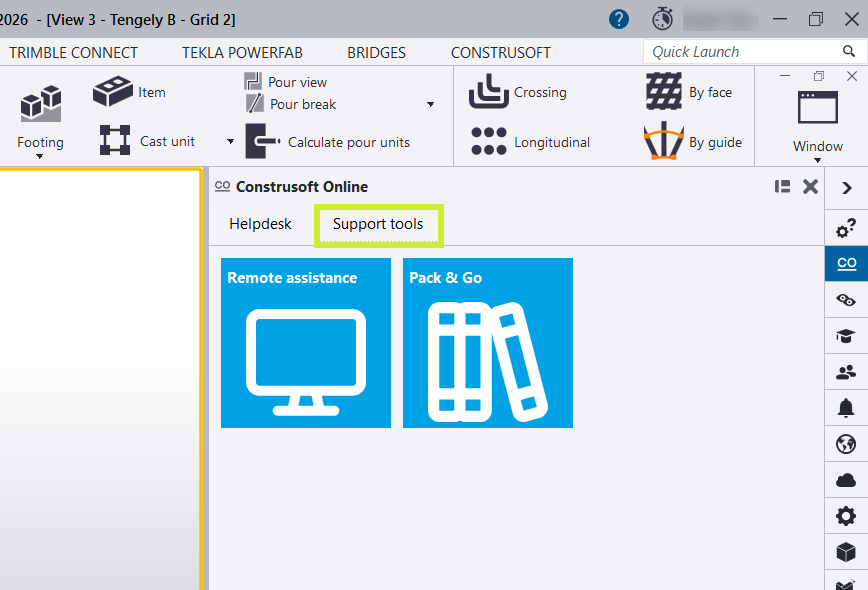
Task: Open the BRIDGES ribbon tab
Action: 376,53
